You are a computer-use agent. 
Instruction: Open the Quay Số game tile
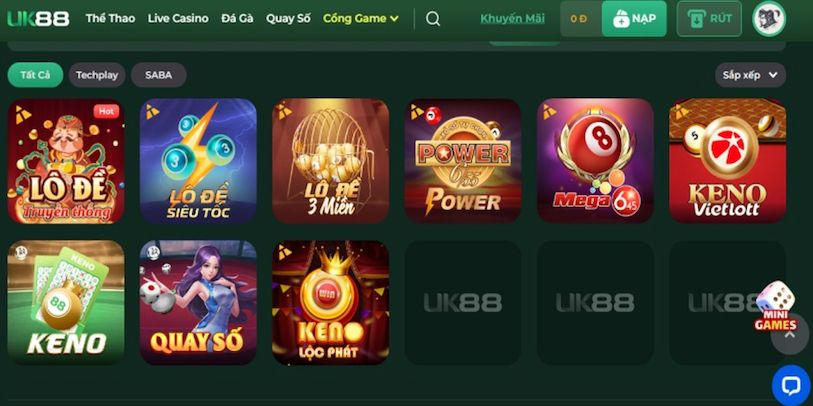[198, 302]
